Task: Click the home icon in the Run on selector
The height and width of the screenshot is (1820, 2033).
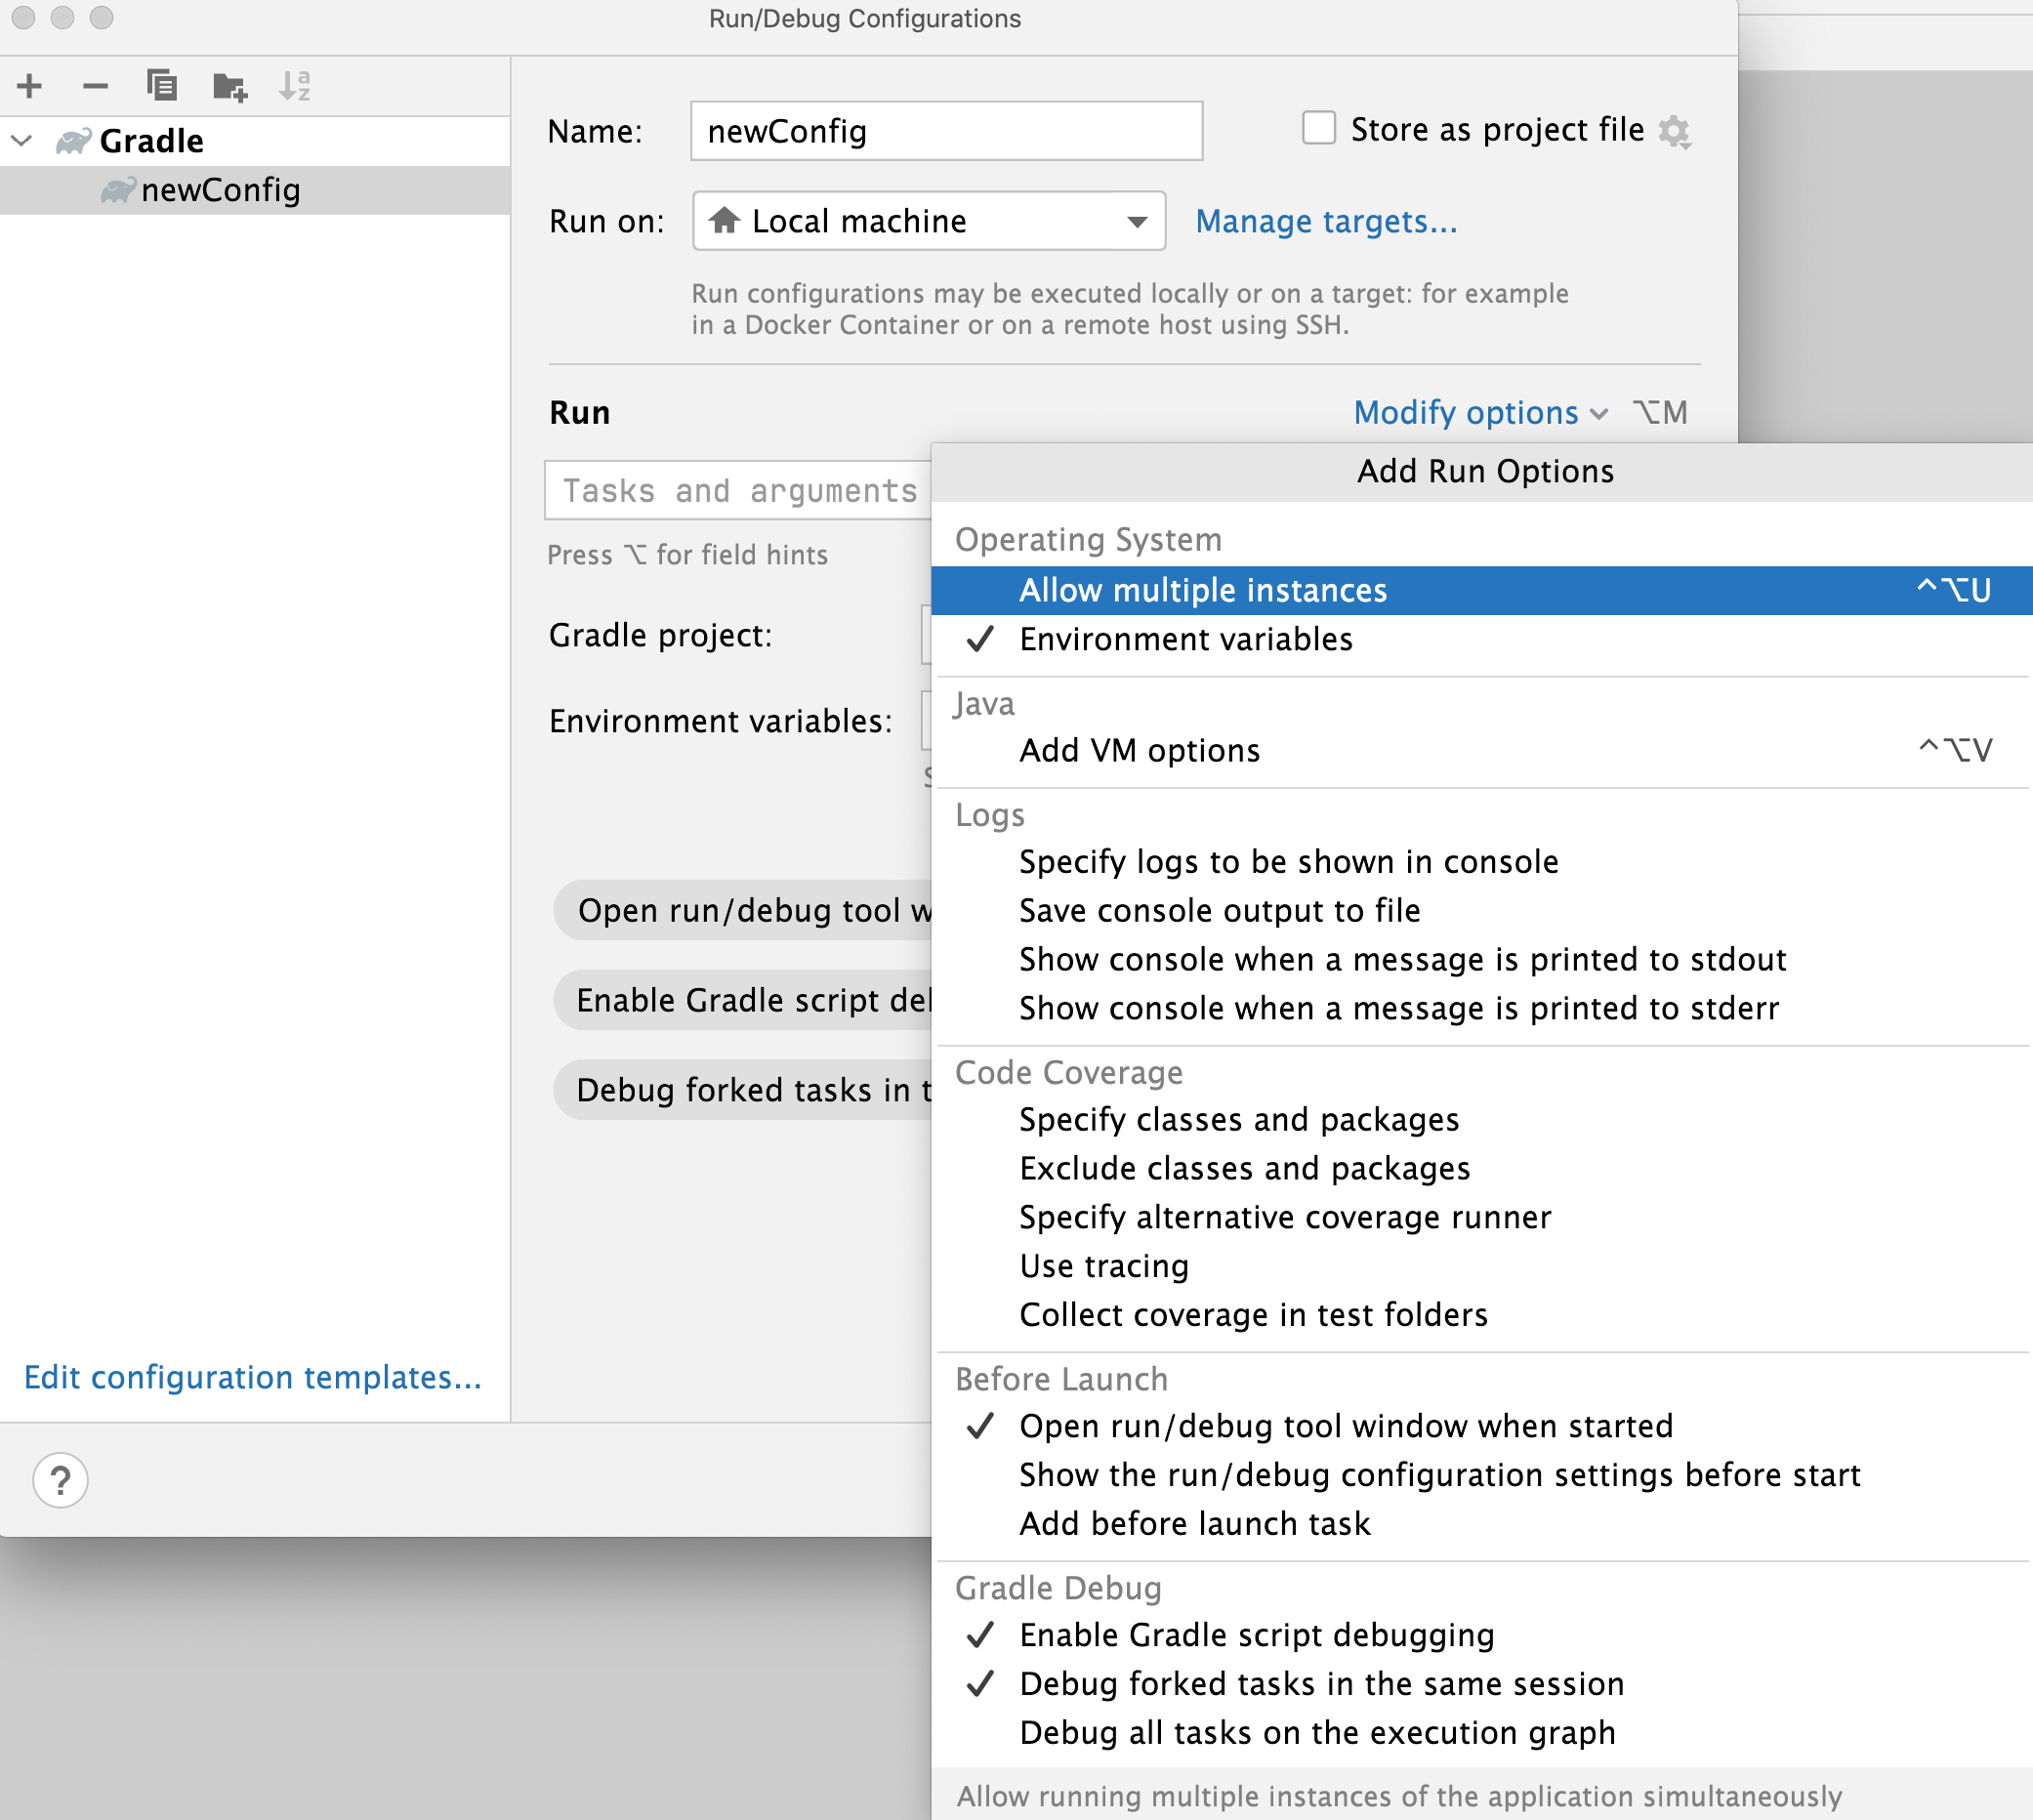Action: click(724, 221)
